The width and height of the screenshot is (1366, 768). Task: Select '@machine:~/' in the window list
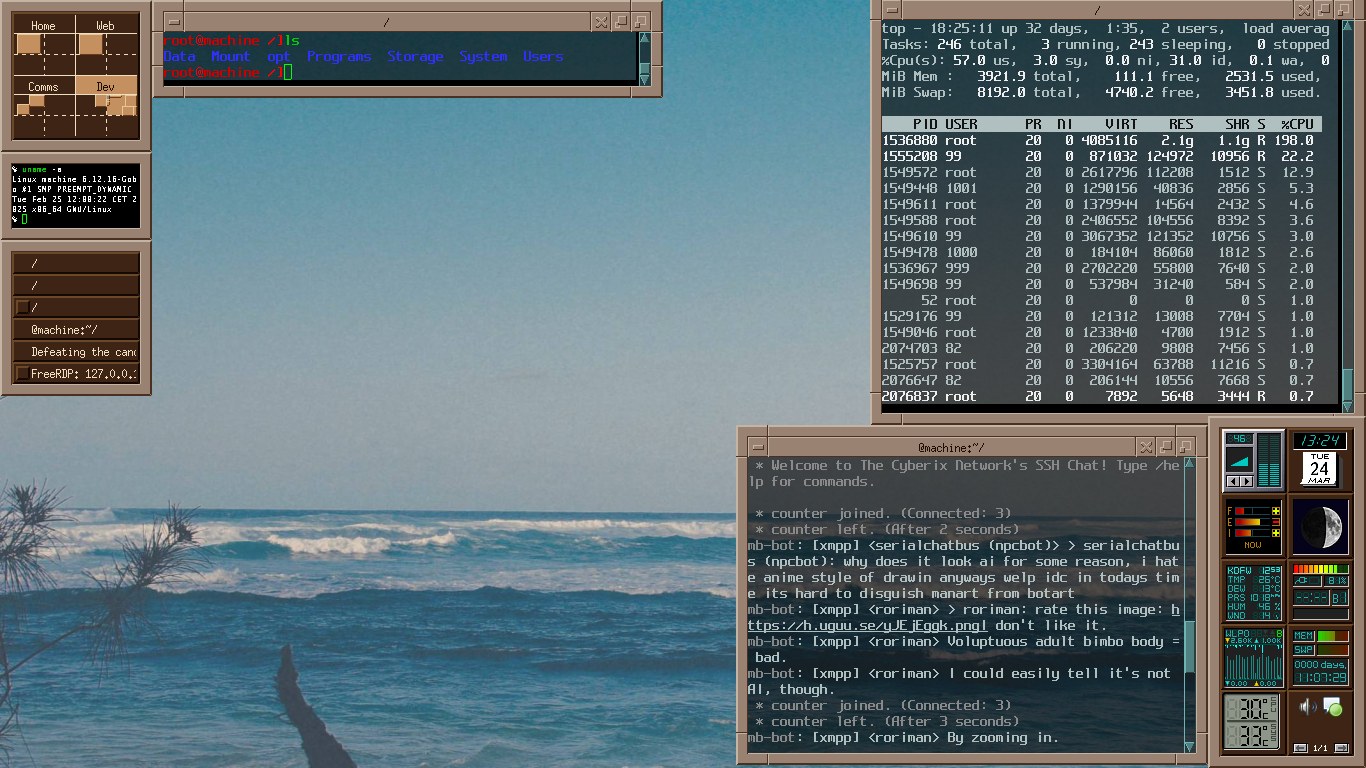76,330
